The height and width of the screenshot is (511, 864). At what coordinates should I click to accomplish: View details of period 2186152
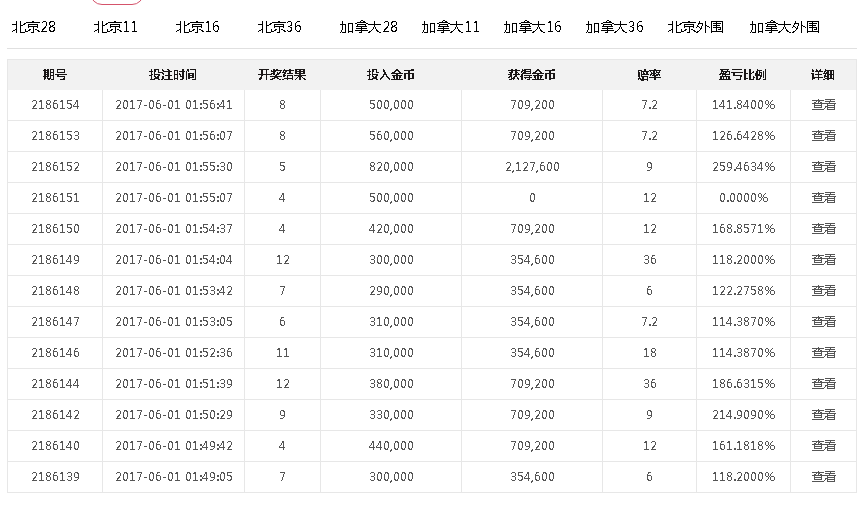[823, 167]
